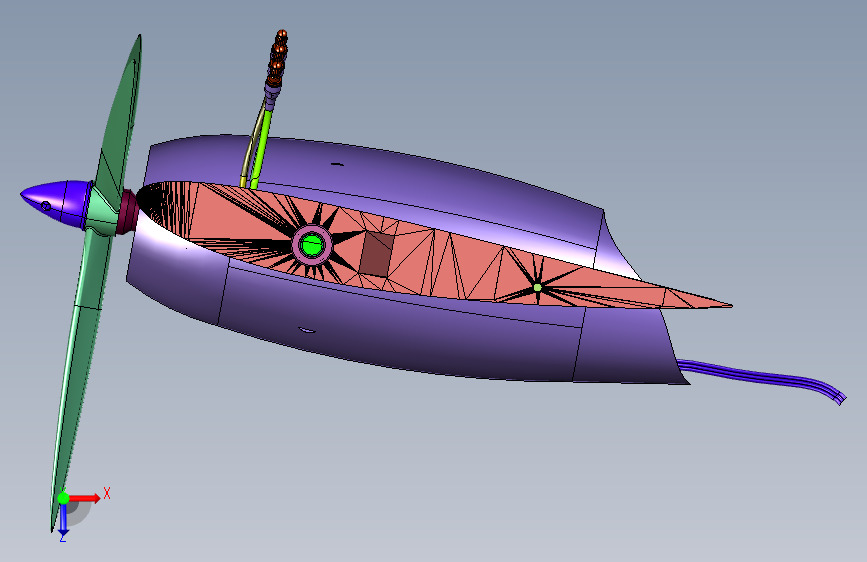Click the green motor shaft circle in section
The width and height of the screenshot is (867, 562).
click(312, 244)
